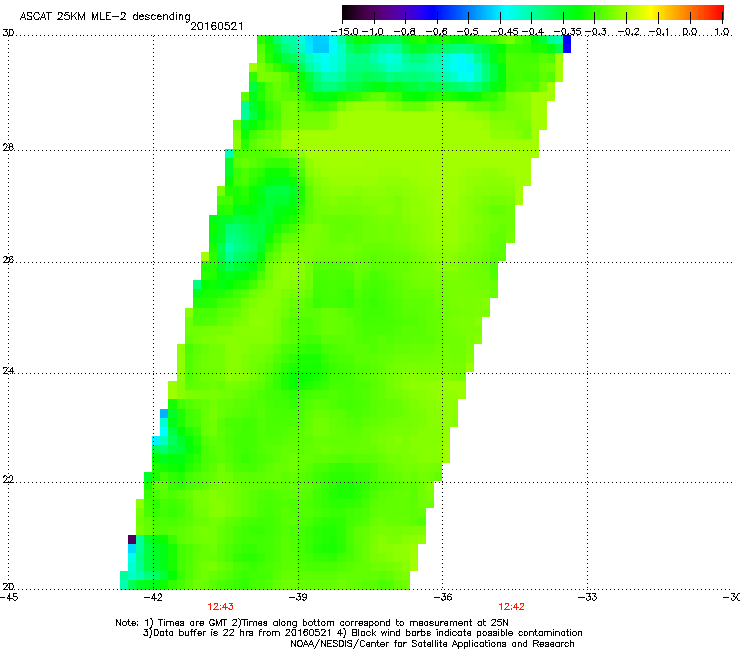Screen dimensions: 740x650
Task: Click the dark blue data cell at swath top-right
Action: [x=567, y=44]
